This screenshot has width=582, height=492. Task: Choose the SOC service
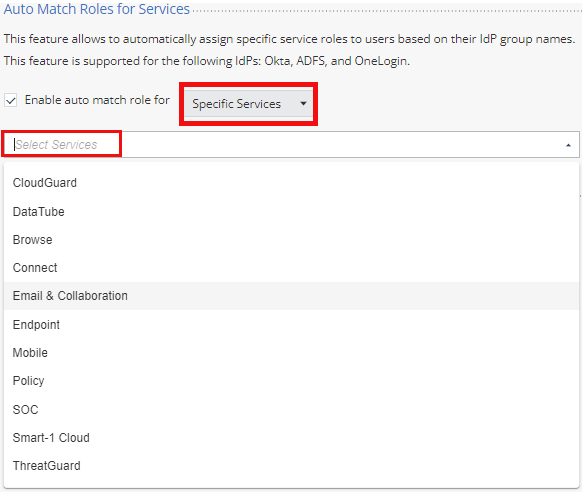[x=291, y=409]
